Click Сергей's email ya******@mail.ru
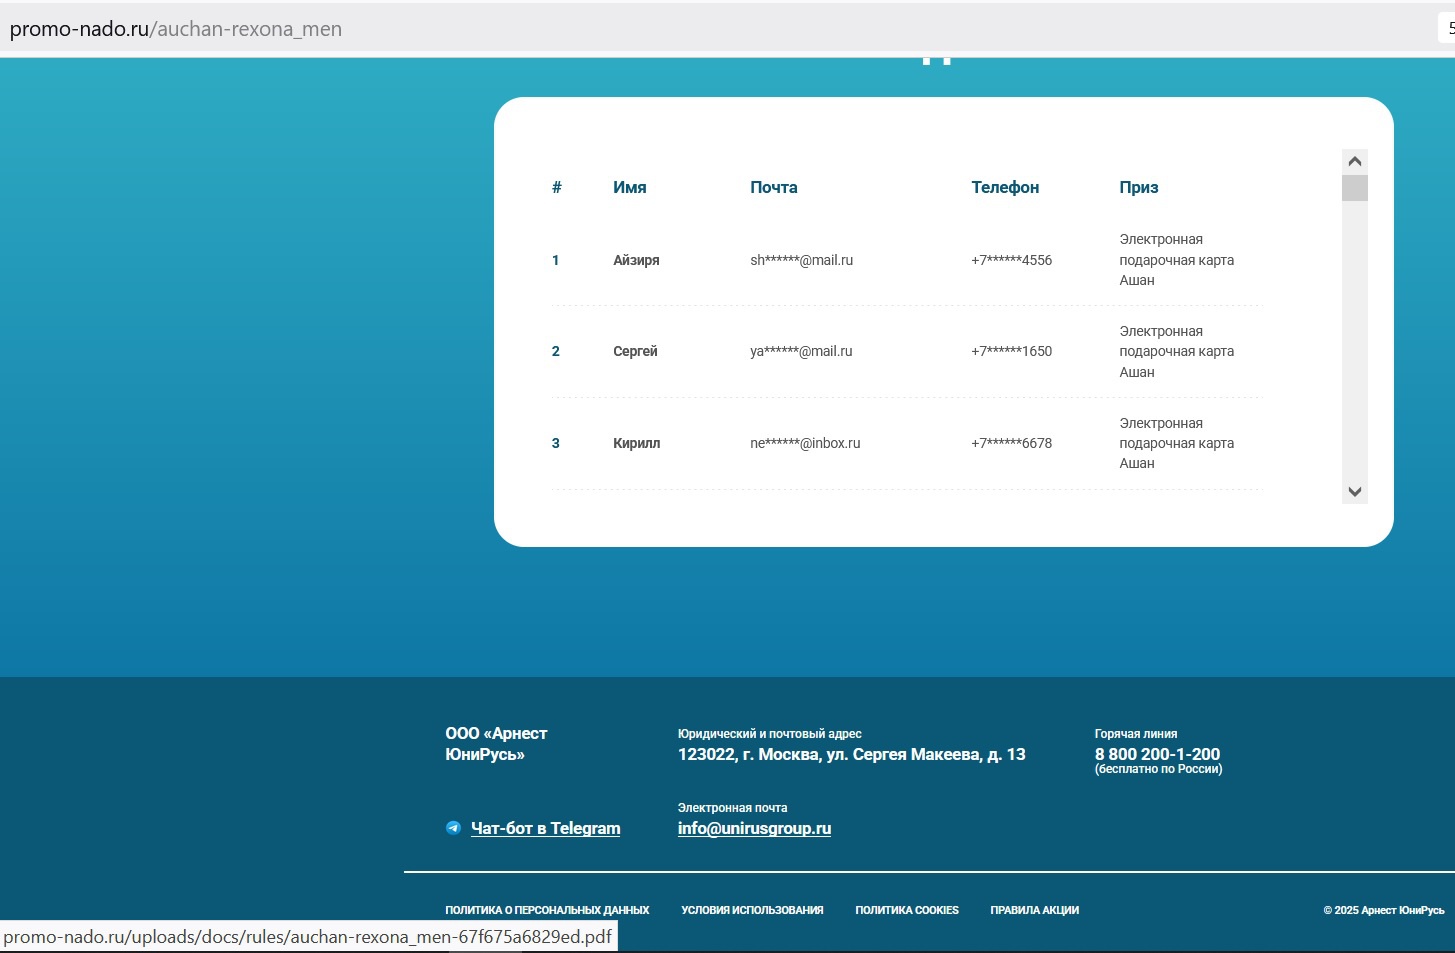1455x953 pixels. coord(801,351)
